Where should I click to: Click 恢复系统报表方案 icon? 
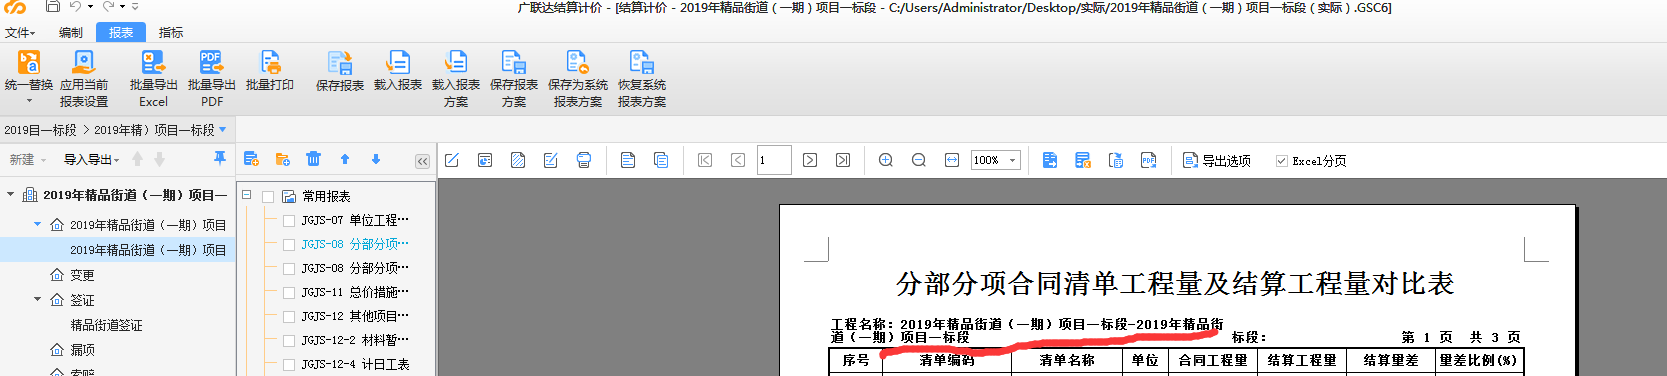[x=642, y=63]
